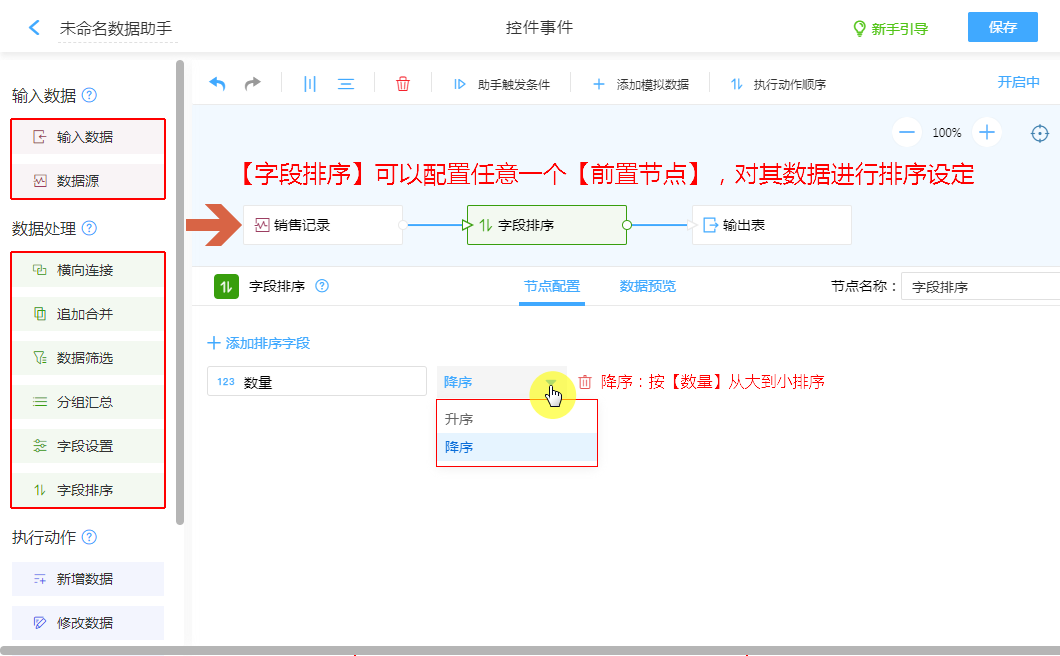Image resolution: width=1060 pixels, height=656 pixels.
Task: Click the undo arrow icon
Action: pos(217,84)
